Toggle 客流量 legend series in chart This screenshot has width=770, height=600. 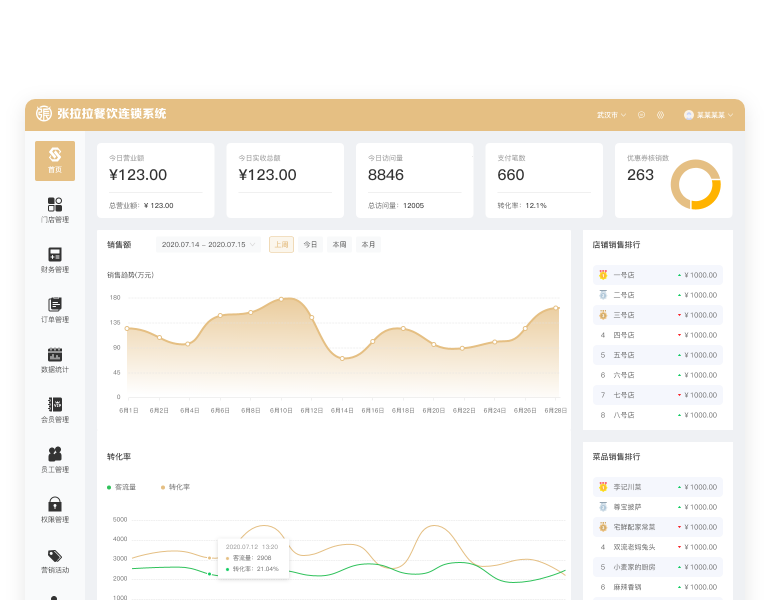click(122, 487)
